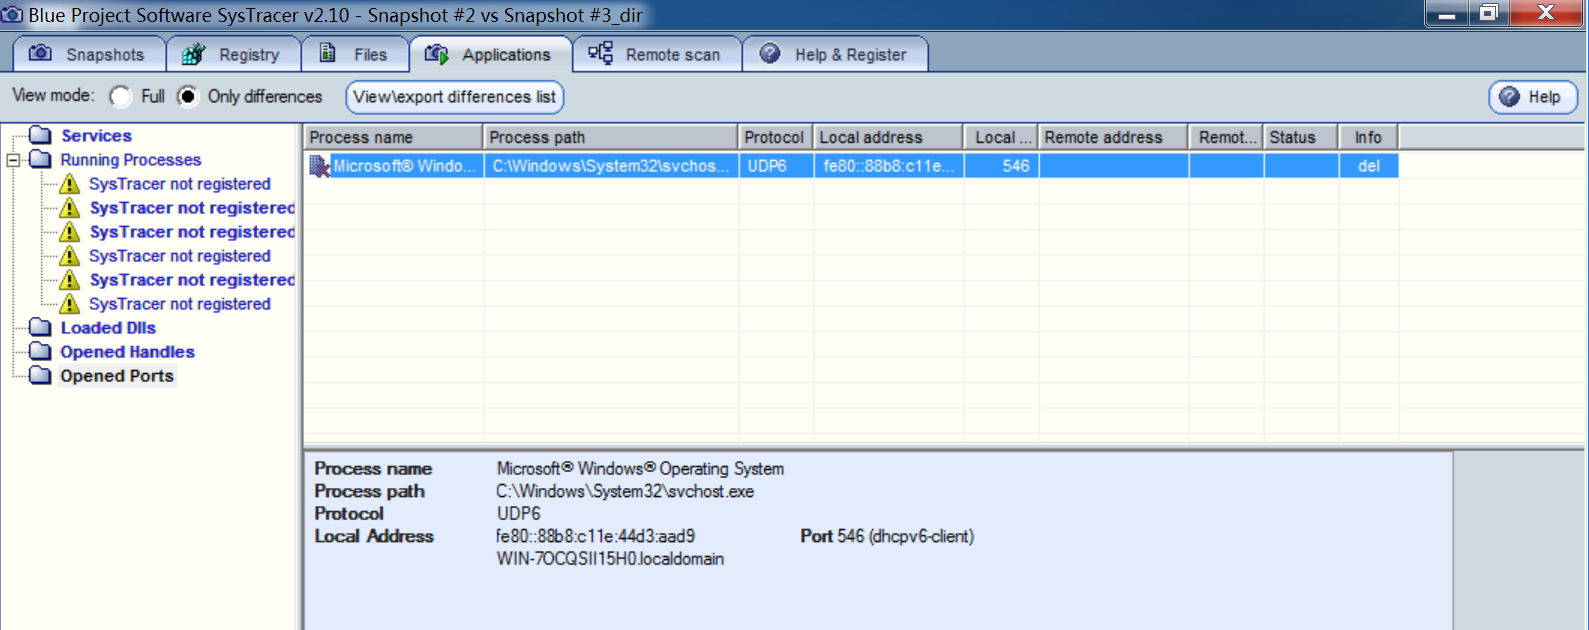
Task: Click the deleted process icon in the svchost row
Action: 320,166
